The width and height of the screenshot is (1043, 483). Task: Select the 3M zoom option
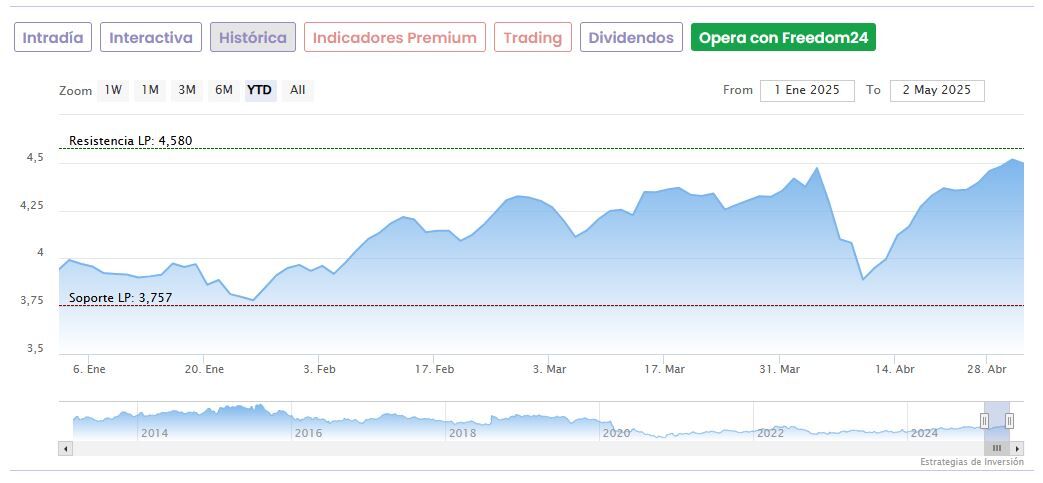187,90
